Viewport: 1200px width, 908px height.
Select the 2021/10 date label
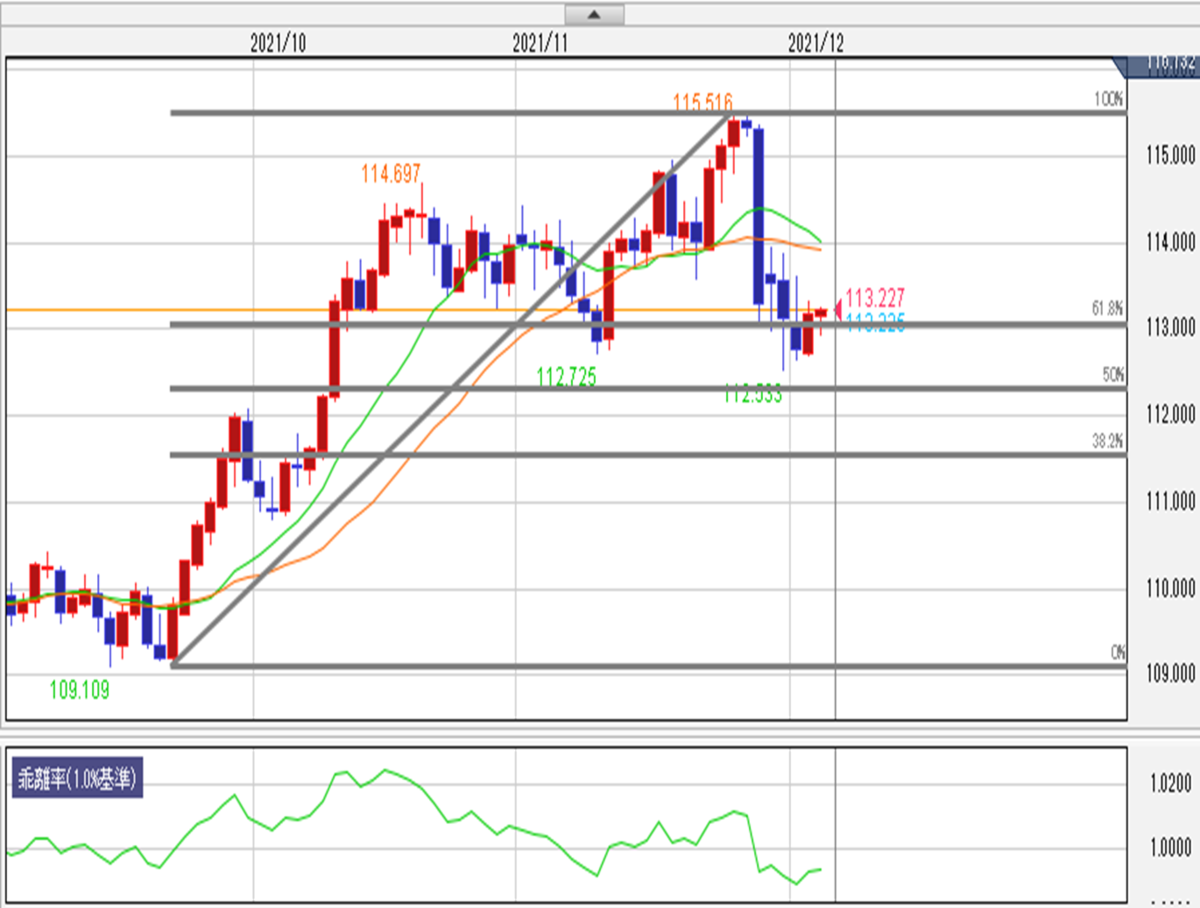pos(277,43)
